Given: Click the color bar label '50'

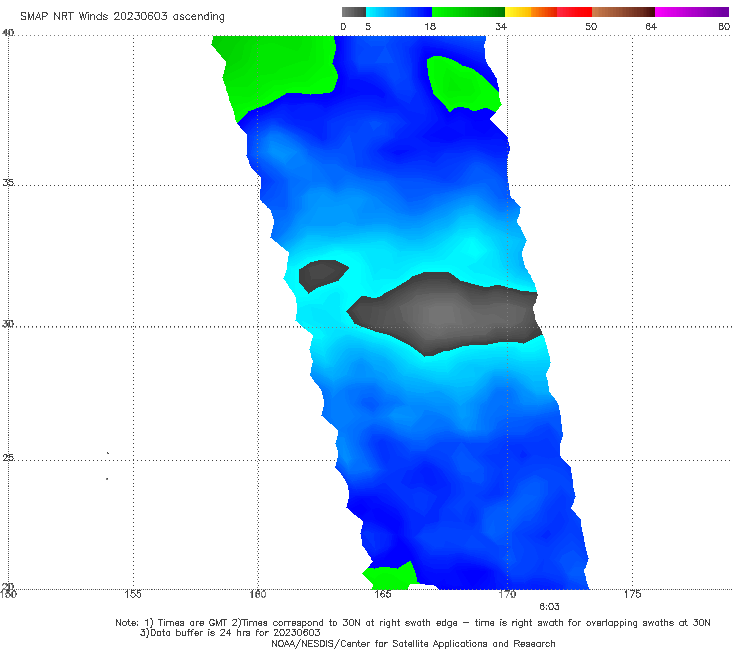Looking at the screenshot, I should pyautogui.click(x=591, y=26).
